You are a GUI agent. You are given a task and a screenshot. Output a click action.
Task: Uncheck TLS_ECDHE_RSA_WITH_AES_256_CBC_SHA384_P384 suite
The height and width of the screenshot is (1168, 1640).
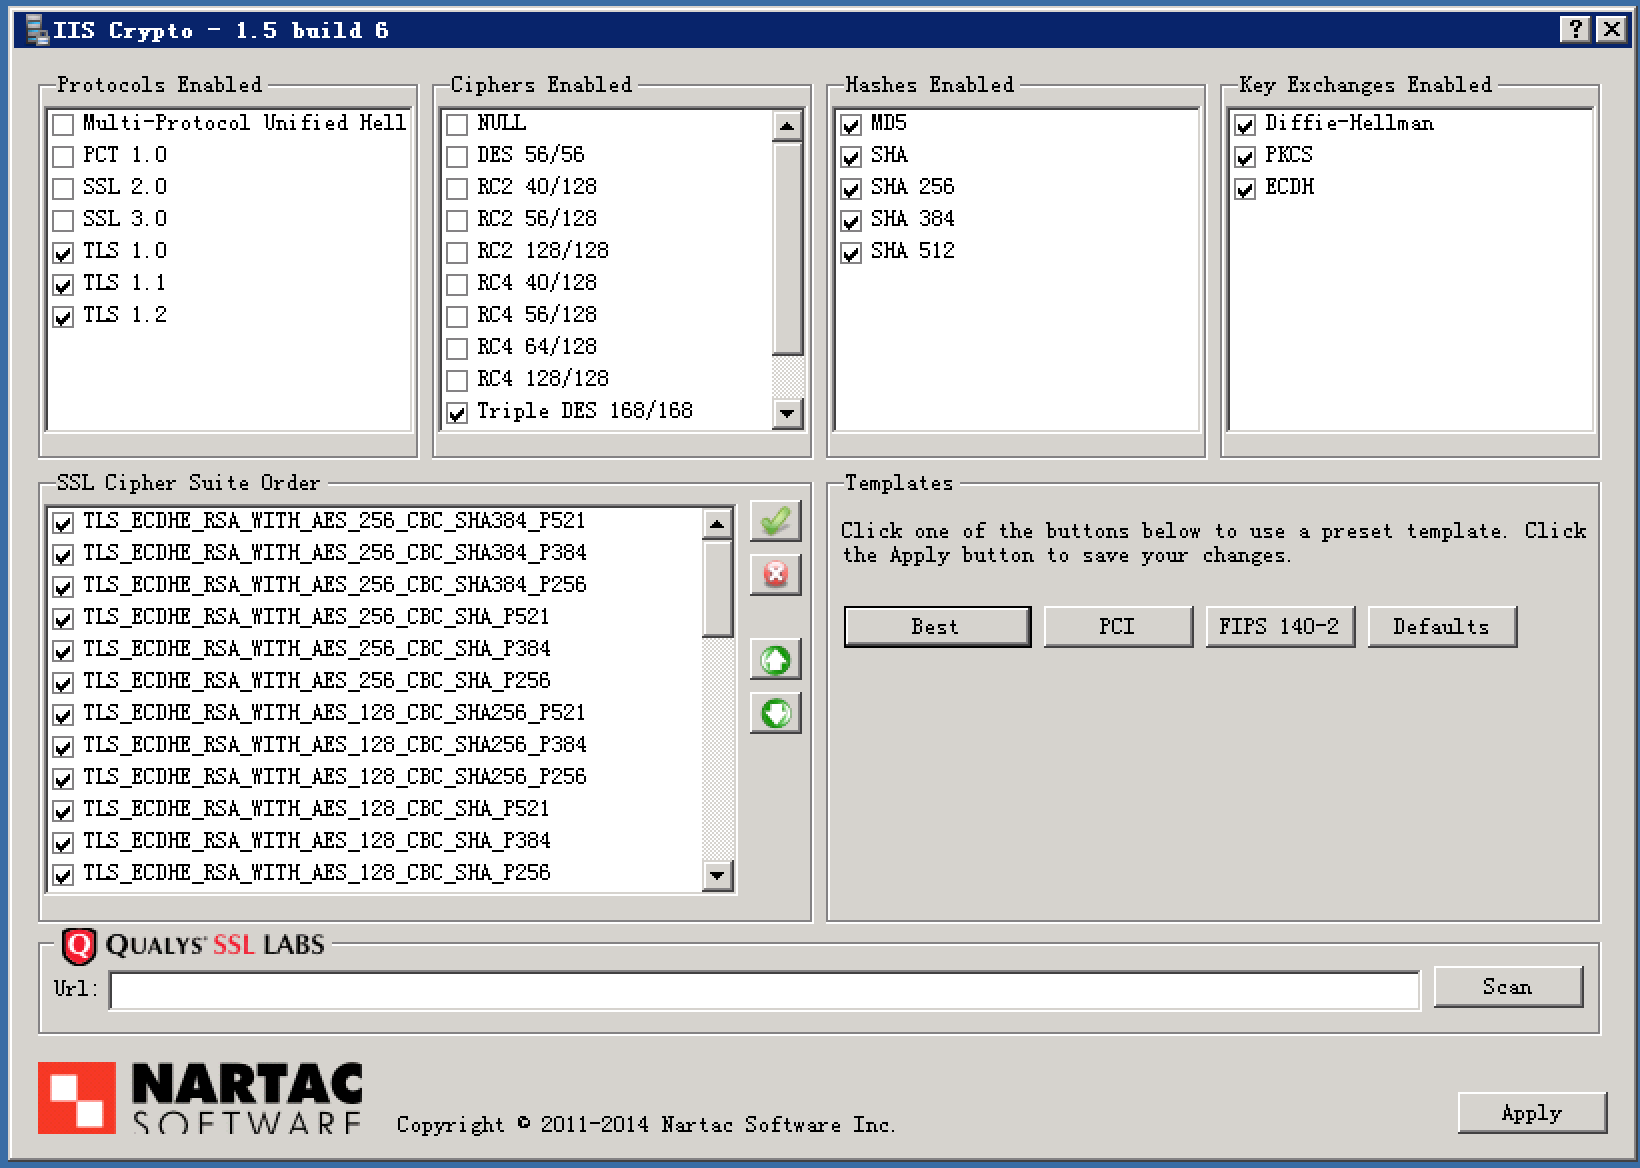pyautogui.click(x=63, y=555)
